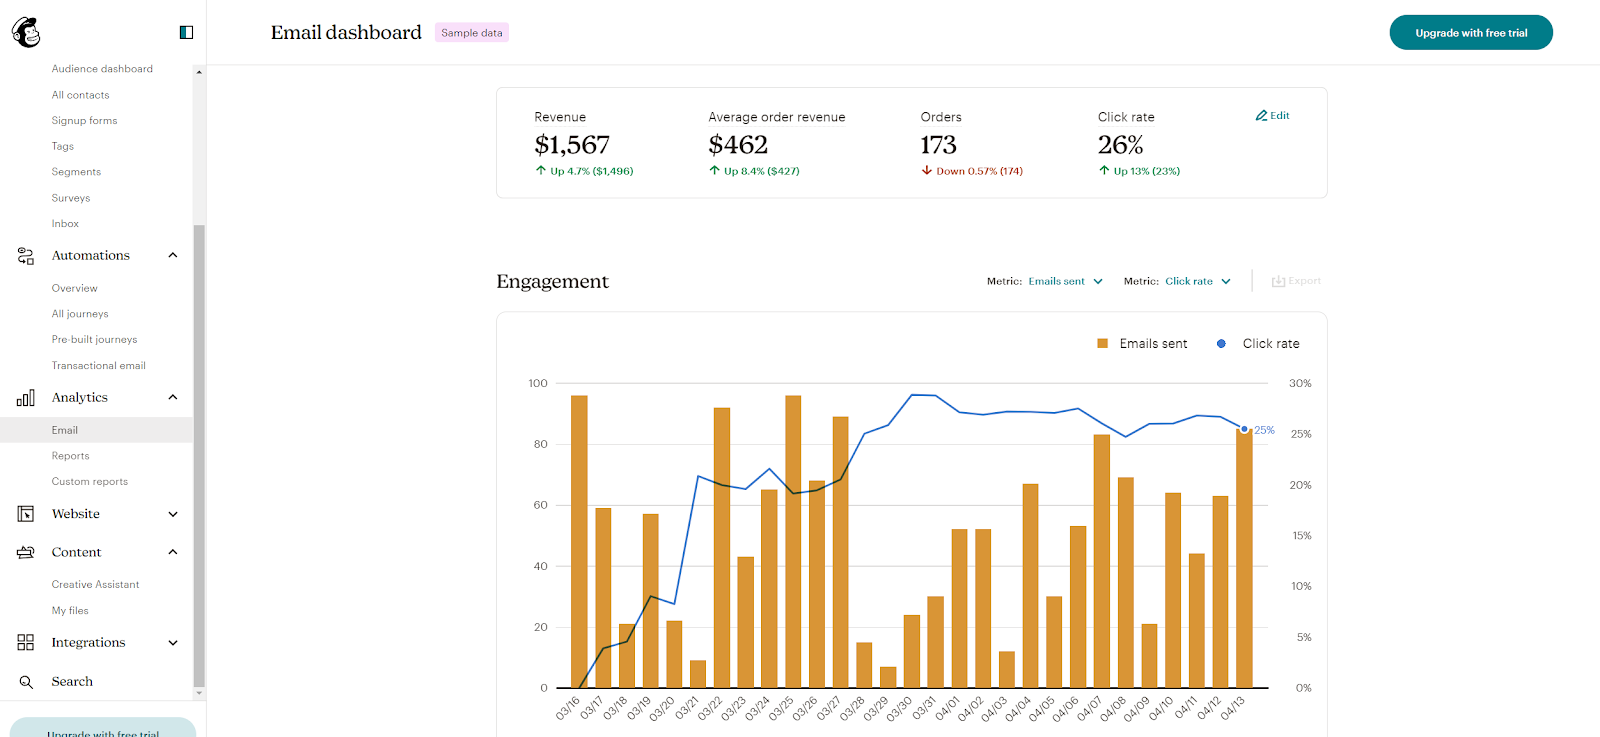Open the Emails sent metric dropdown
Viewport: 1600px width, 737px height.
(x=1065, y=282)
